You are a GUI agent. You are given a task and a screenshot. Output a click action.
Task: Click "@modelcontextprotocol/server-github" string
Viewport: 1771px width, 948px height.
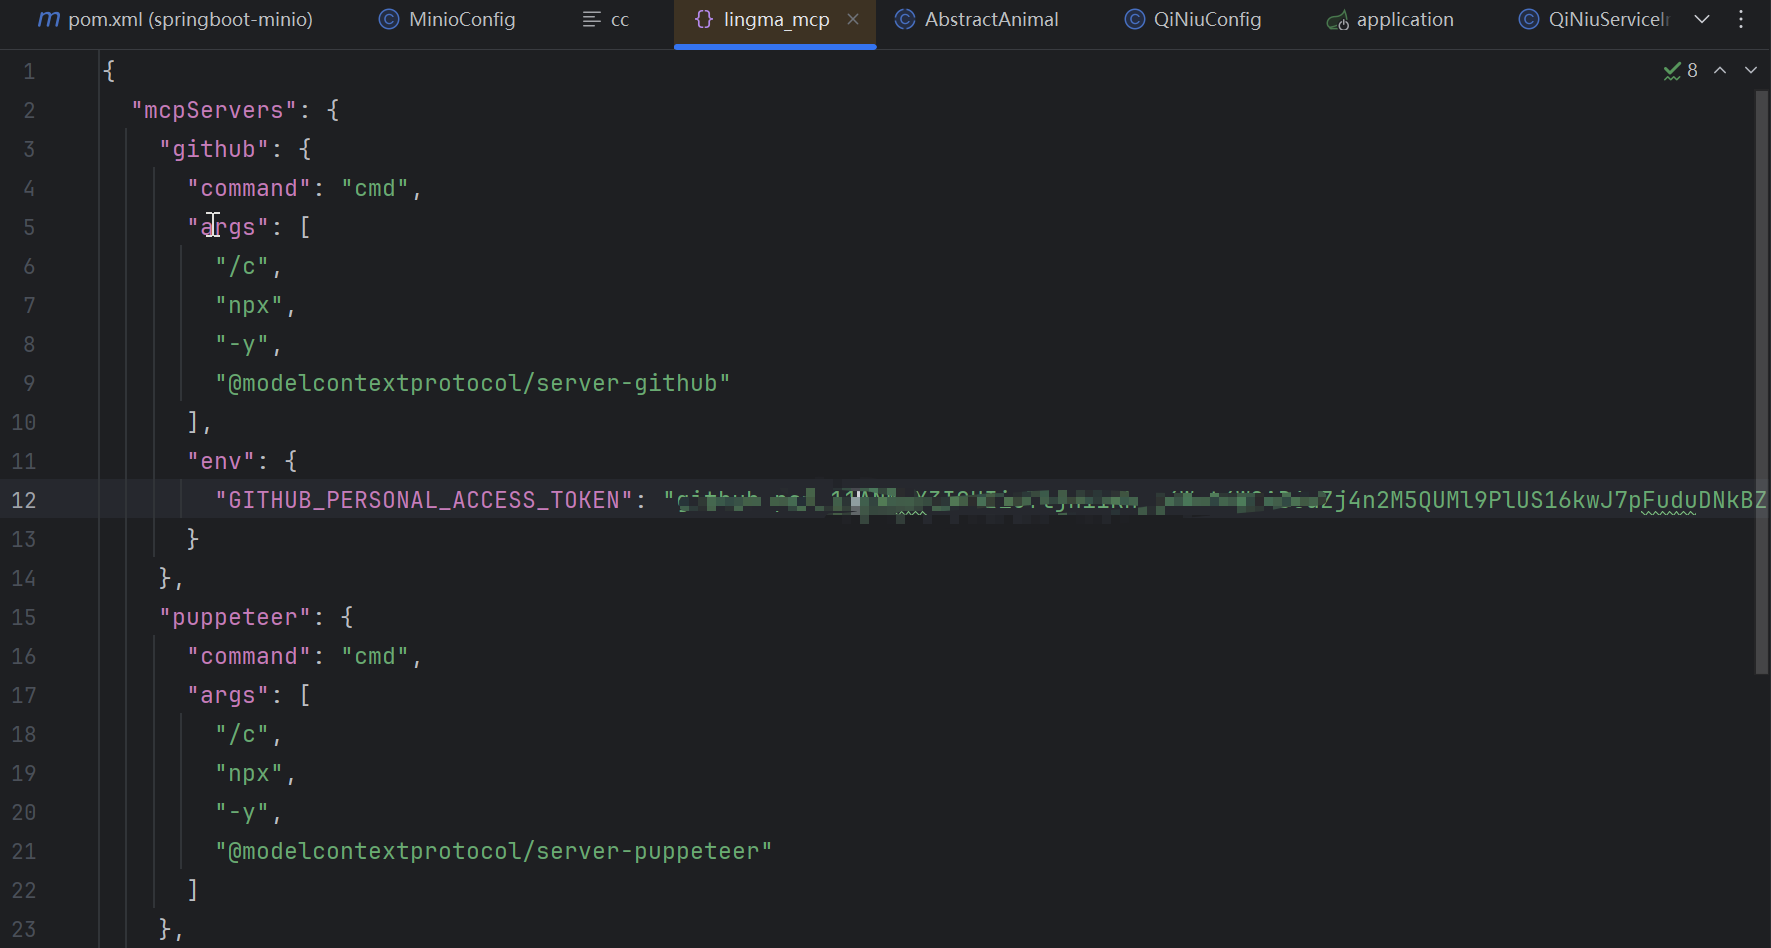[472, 383]
